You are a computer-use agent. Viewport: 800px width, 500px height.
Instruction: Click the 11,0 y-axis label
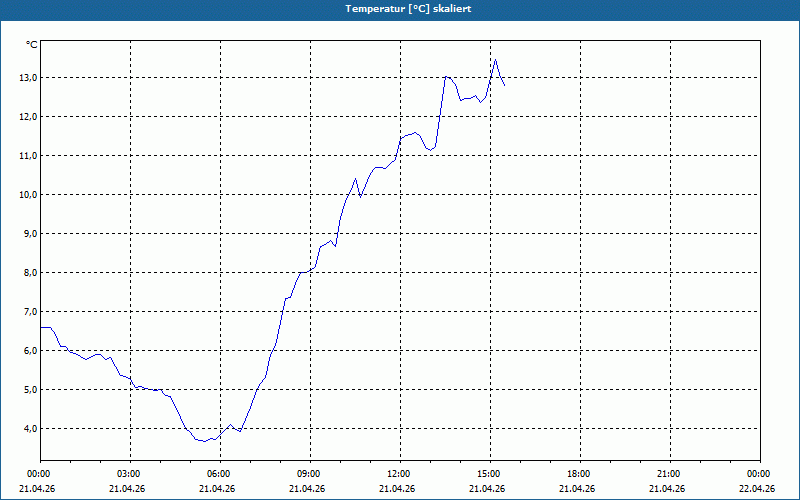tap(29, 156)
